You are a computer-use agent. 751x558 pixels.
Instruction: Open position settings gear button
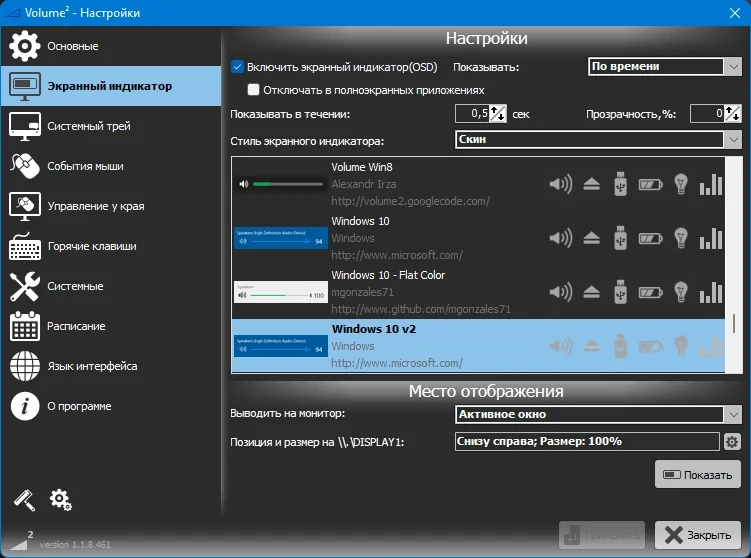(x=732, y=442)
